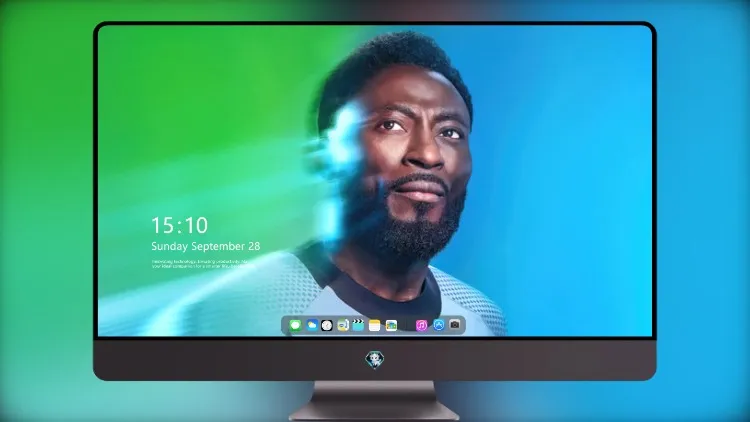Viewport: 750px width, 422px height.
Task: Open the clapperboard video app
Action: [358, 325]
